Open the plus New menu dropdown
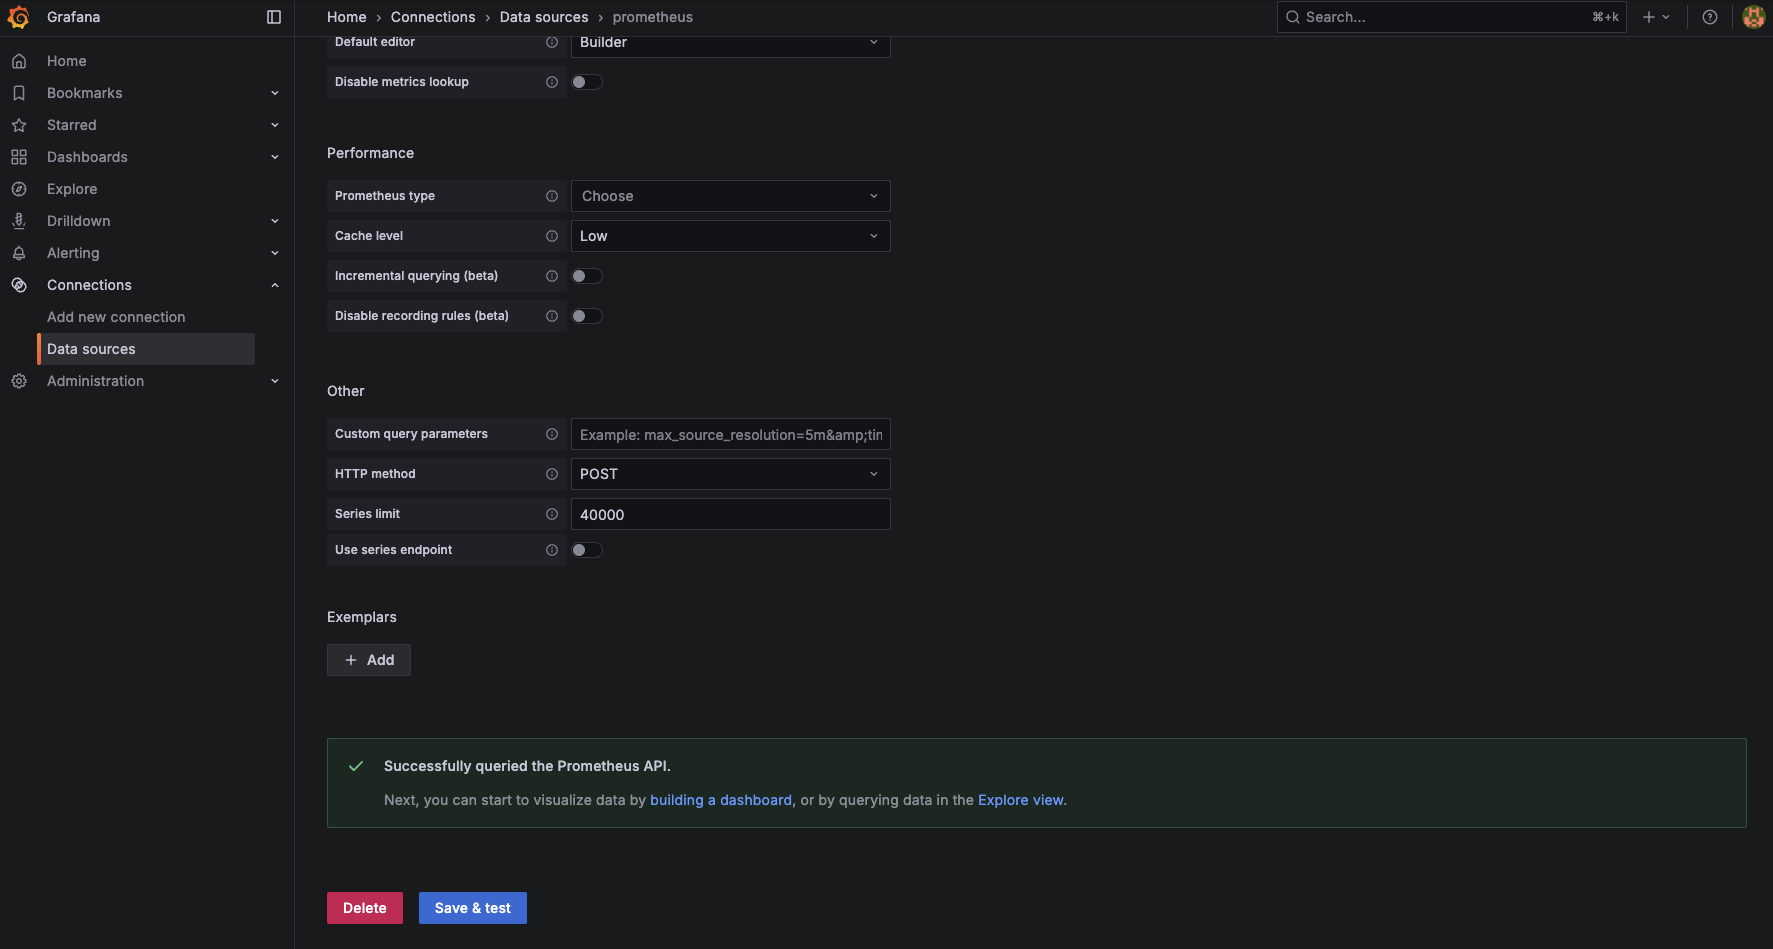 [1656, 17]
